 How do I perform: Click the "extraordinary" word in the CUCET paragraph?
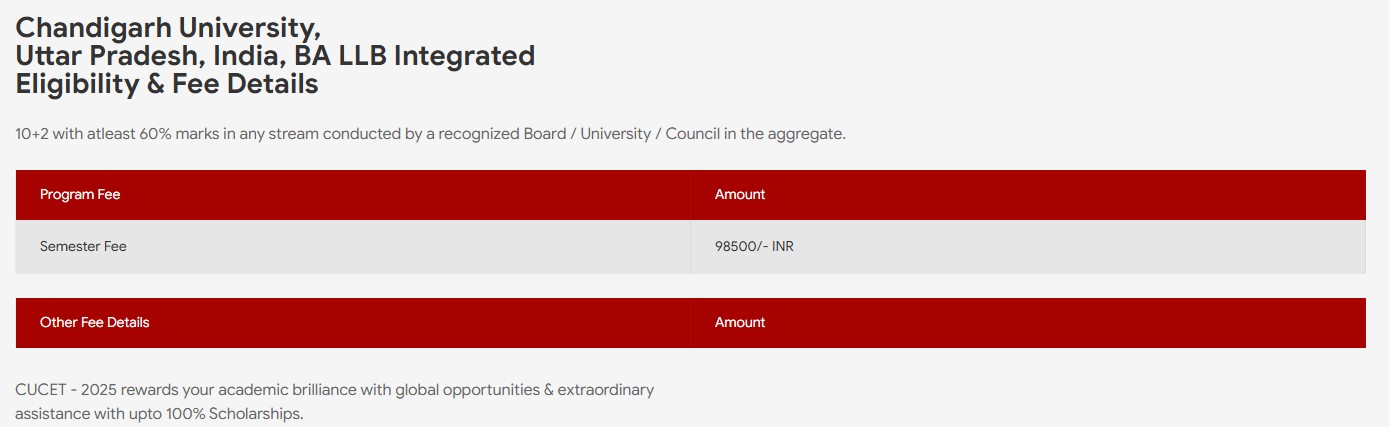(606, 390)
